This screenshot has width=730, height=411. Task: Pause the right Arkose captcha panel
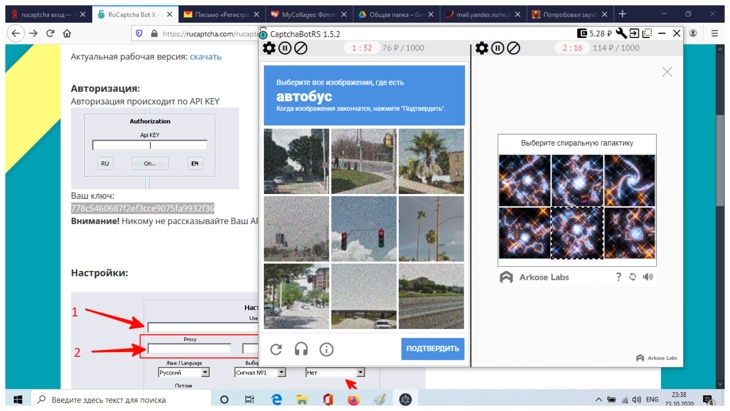pos(498,48)
